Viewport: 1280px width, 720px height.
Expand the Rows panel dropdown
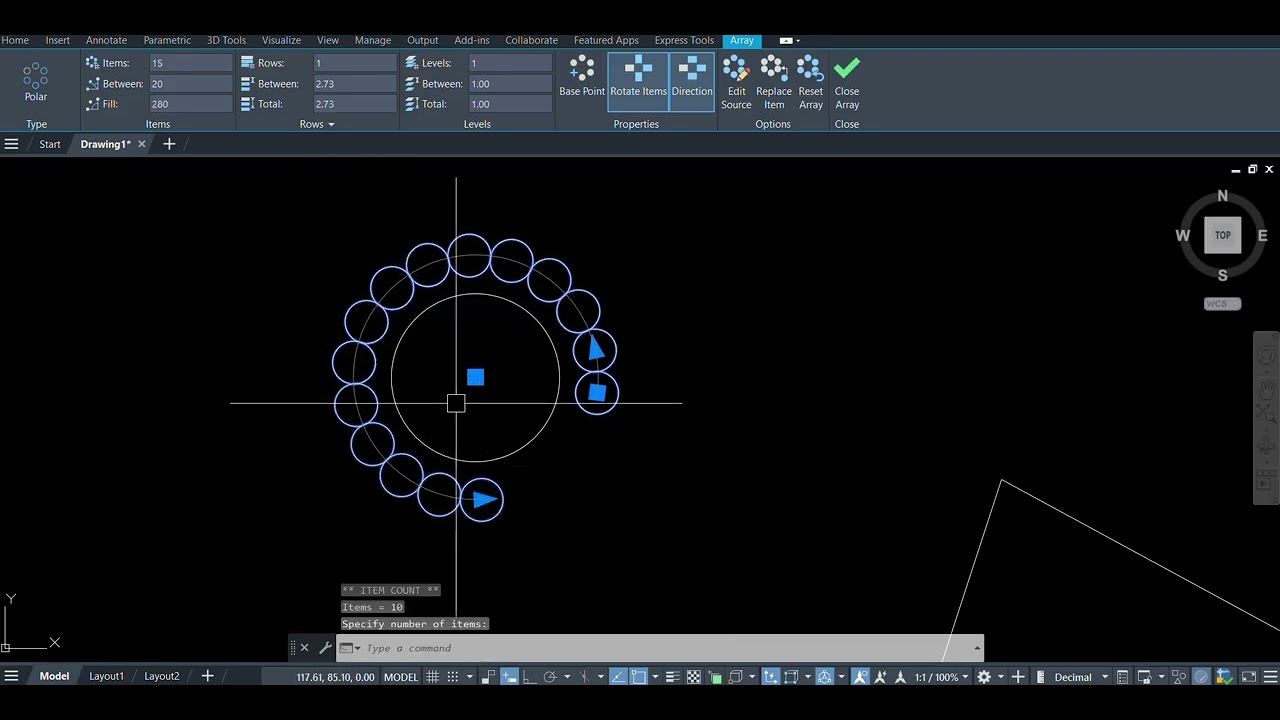click(x=331, y=125)
